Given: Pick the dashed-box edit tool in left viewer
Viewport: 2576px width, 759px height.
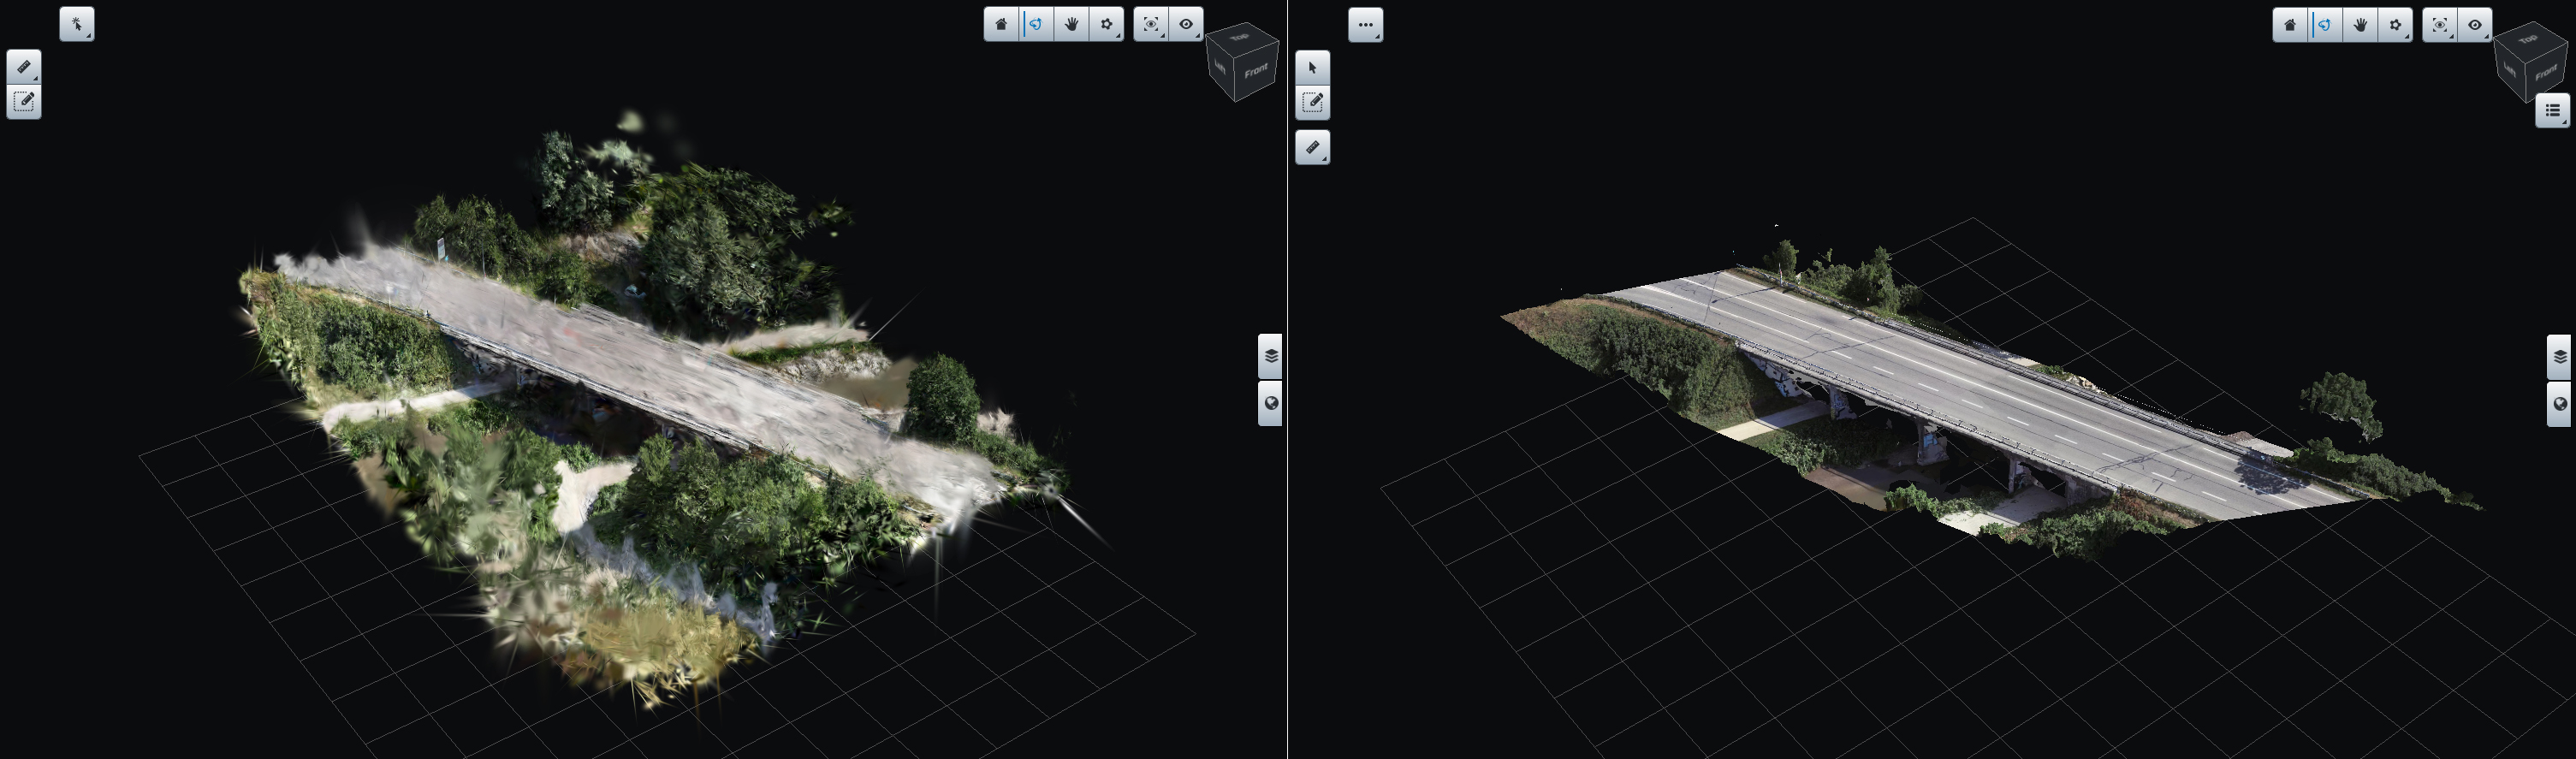Looking at the screenshot, I should coord(24,102).
